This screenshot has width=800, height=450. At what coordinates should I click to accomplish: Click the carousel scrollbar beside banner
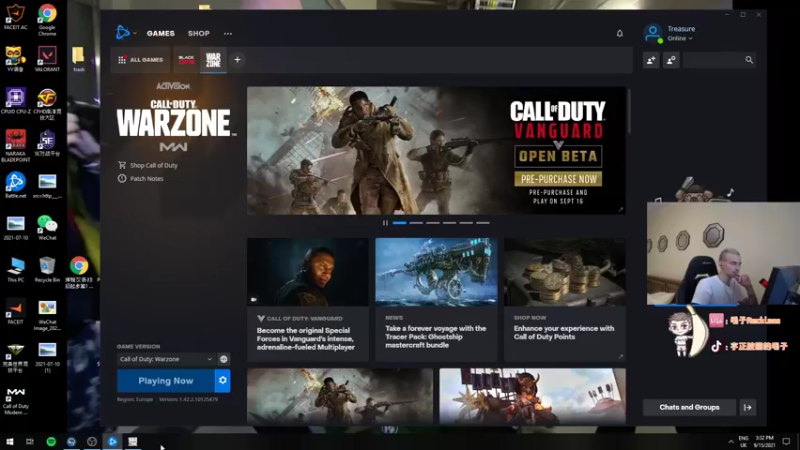[629, 111]
